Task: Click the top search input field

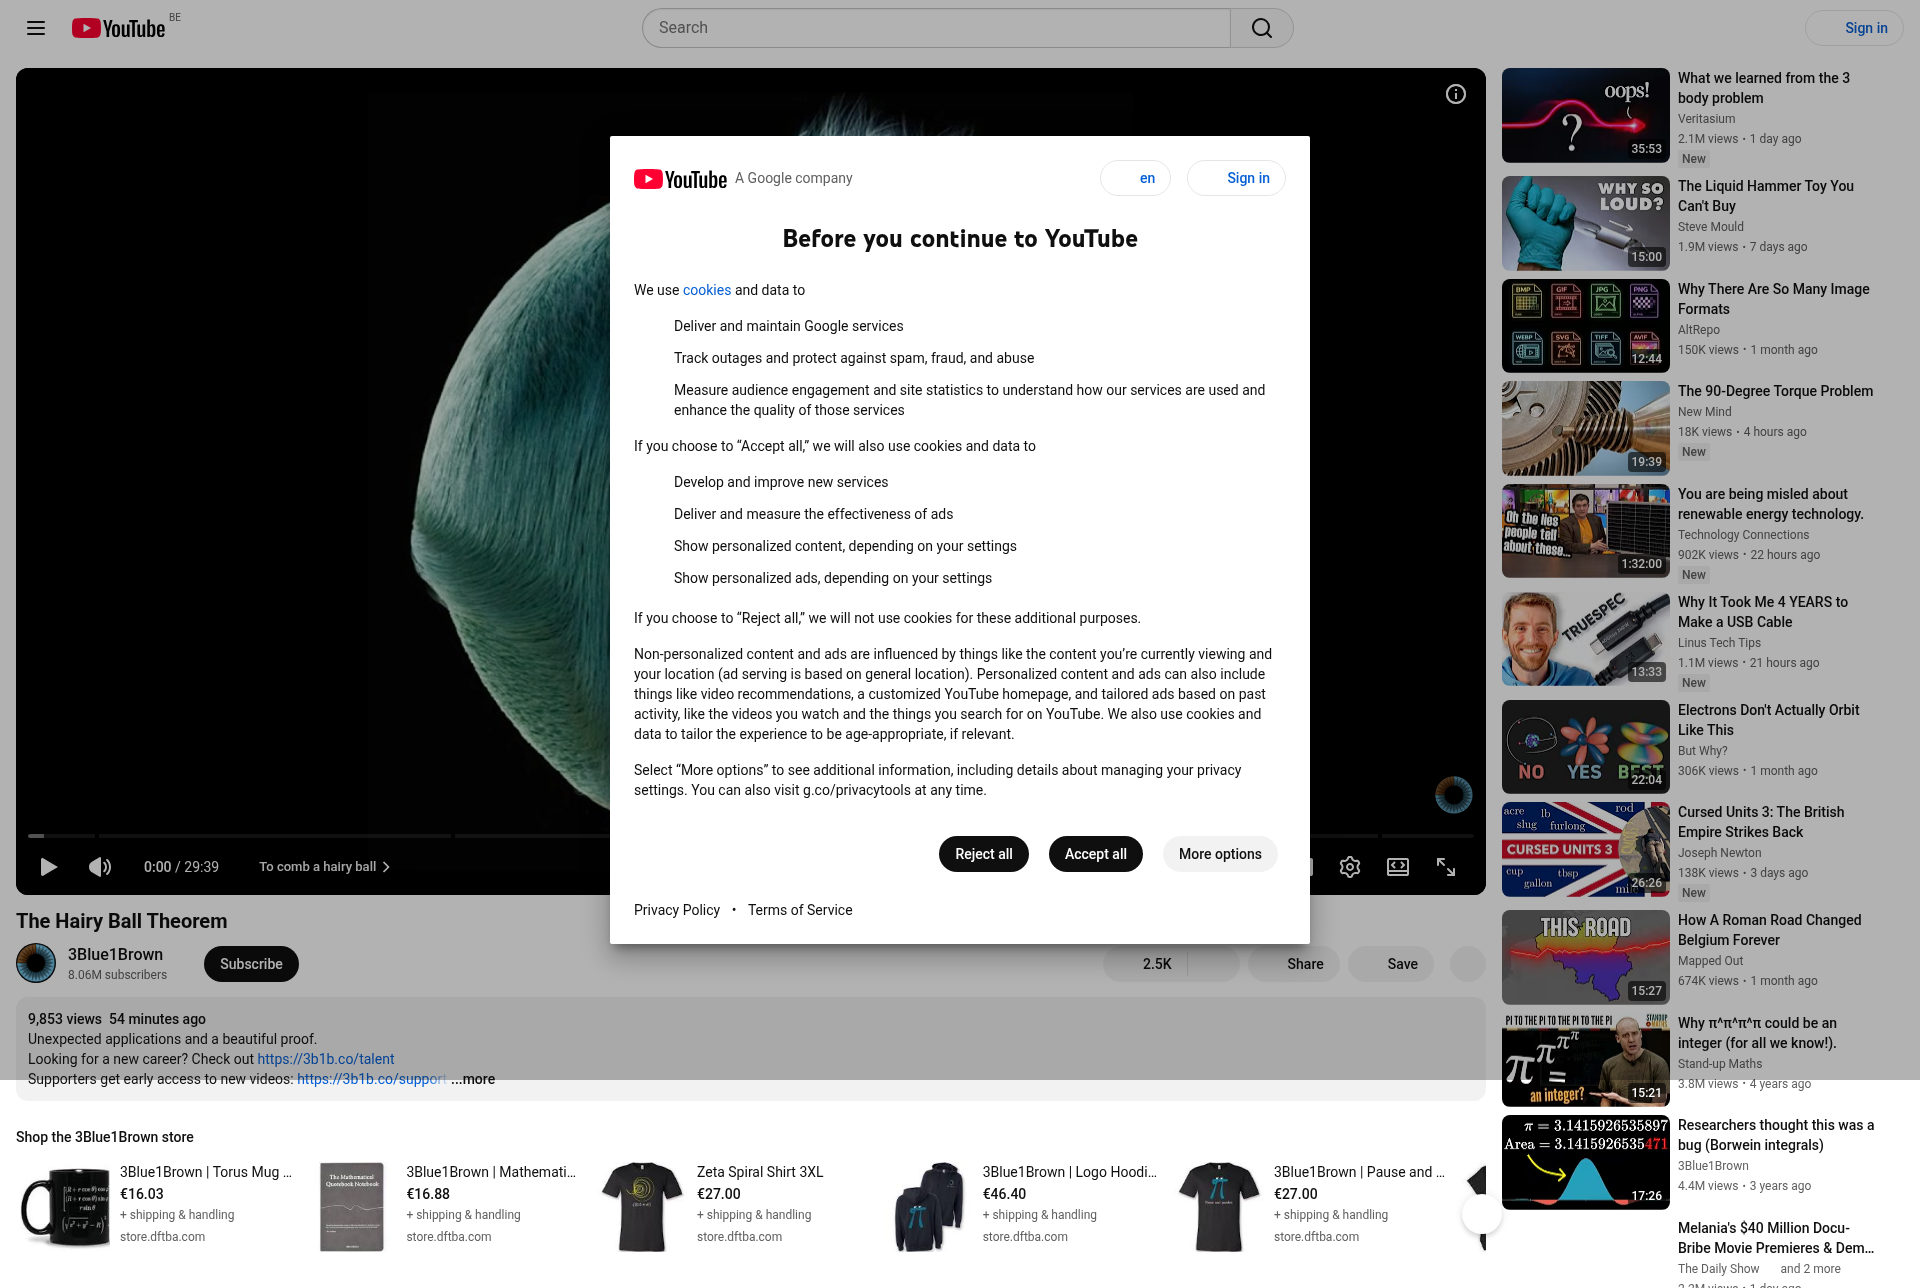Action: click(x=935, y=28)
